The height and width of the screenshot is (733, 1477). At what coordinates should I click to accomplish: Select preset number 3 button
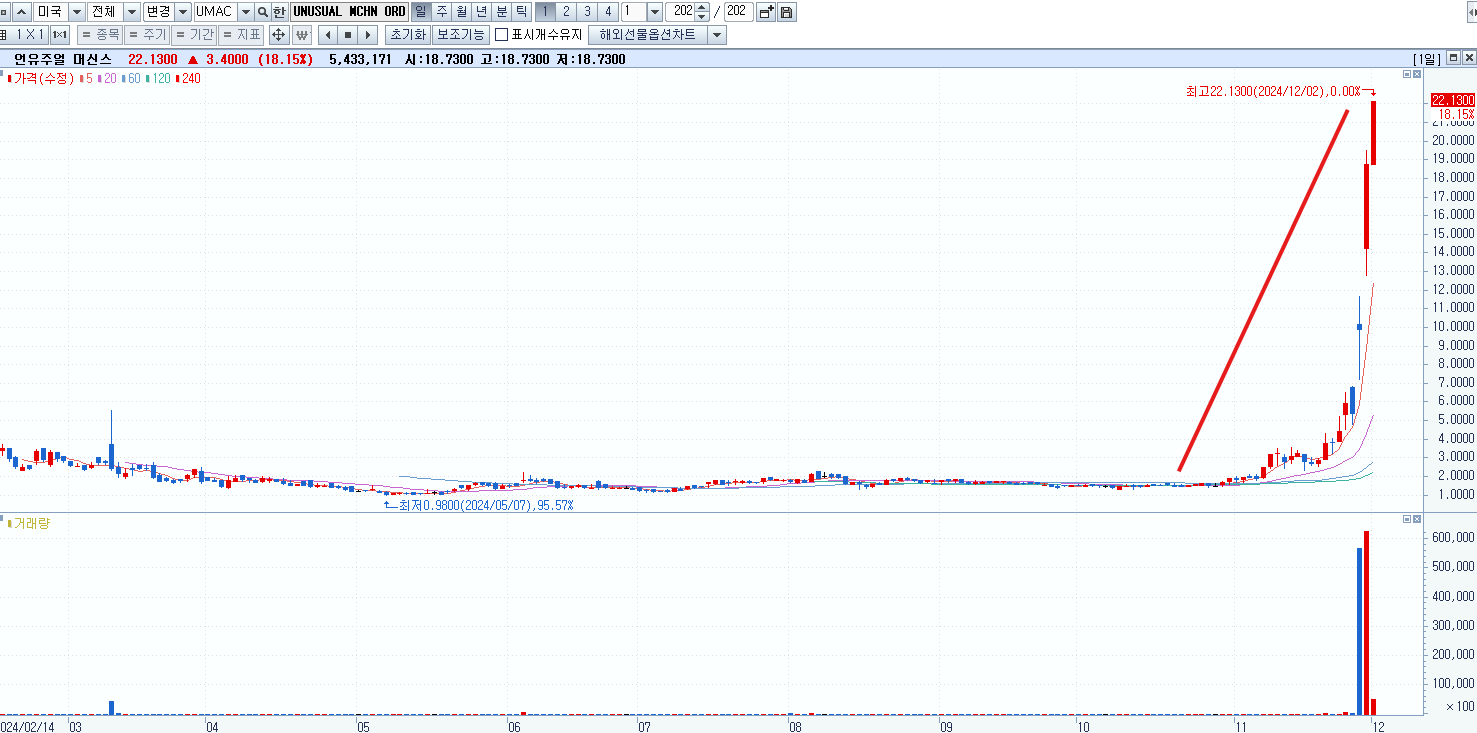587,12
